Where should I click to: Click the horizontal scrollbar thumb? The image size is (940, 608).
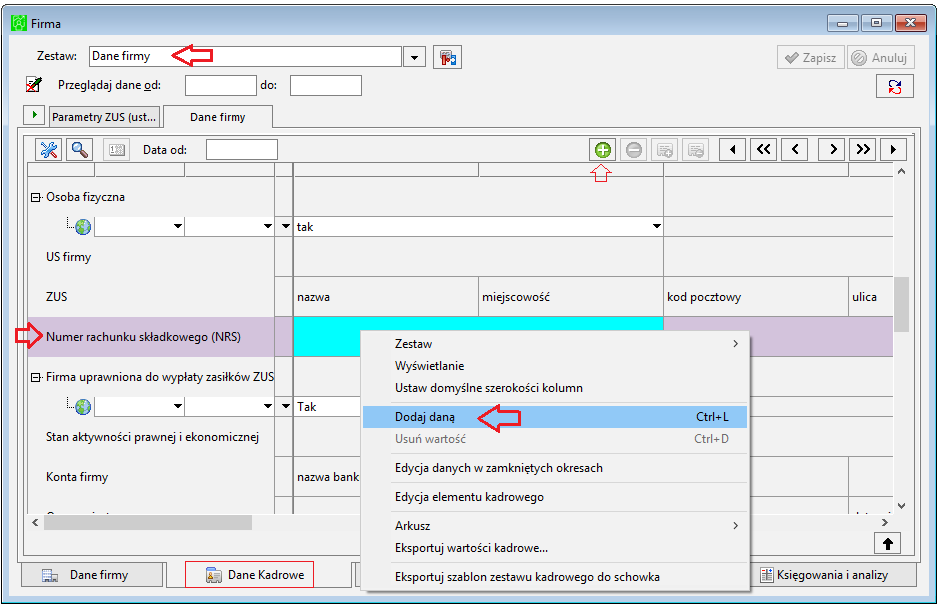(148, 523)
